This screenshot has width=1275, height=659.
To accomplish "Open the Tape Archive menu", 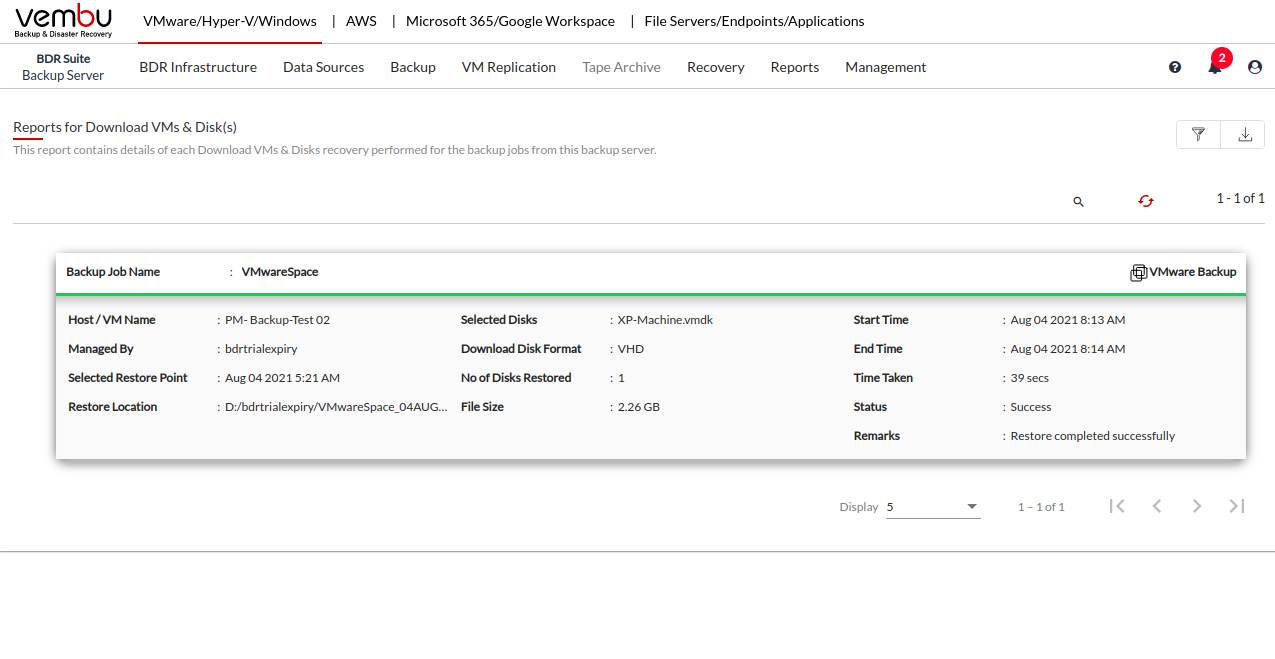I will 621,67.
